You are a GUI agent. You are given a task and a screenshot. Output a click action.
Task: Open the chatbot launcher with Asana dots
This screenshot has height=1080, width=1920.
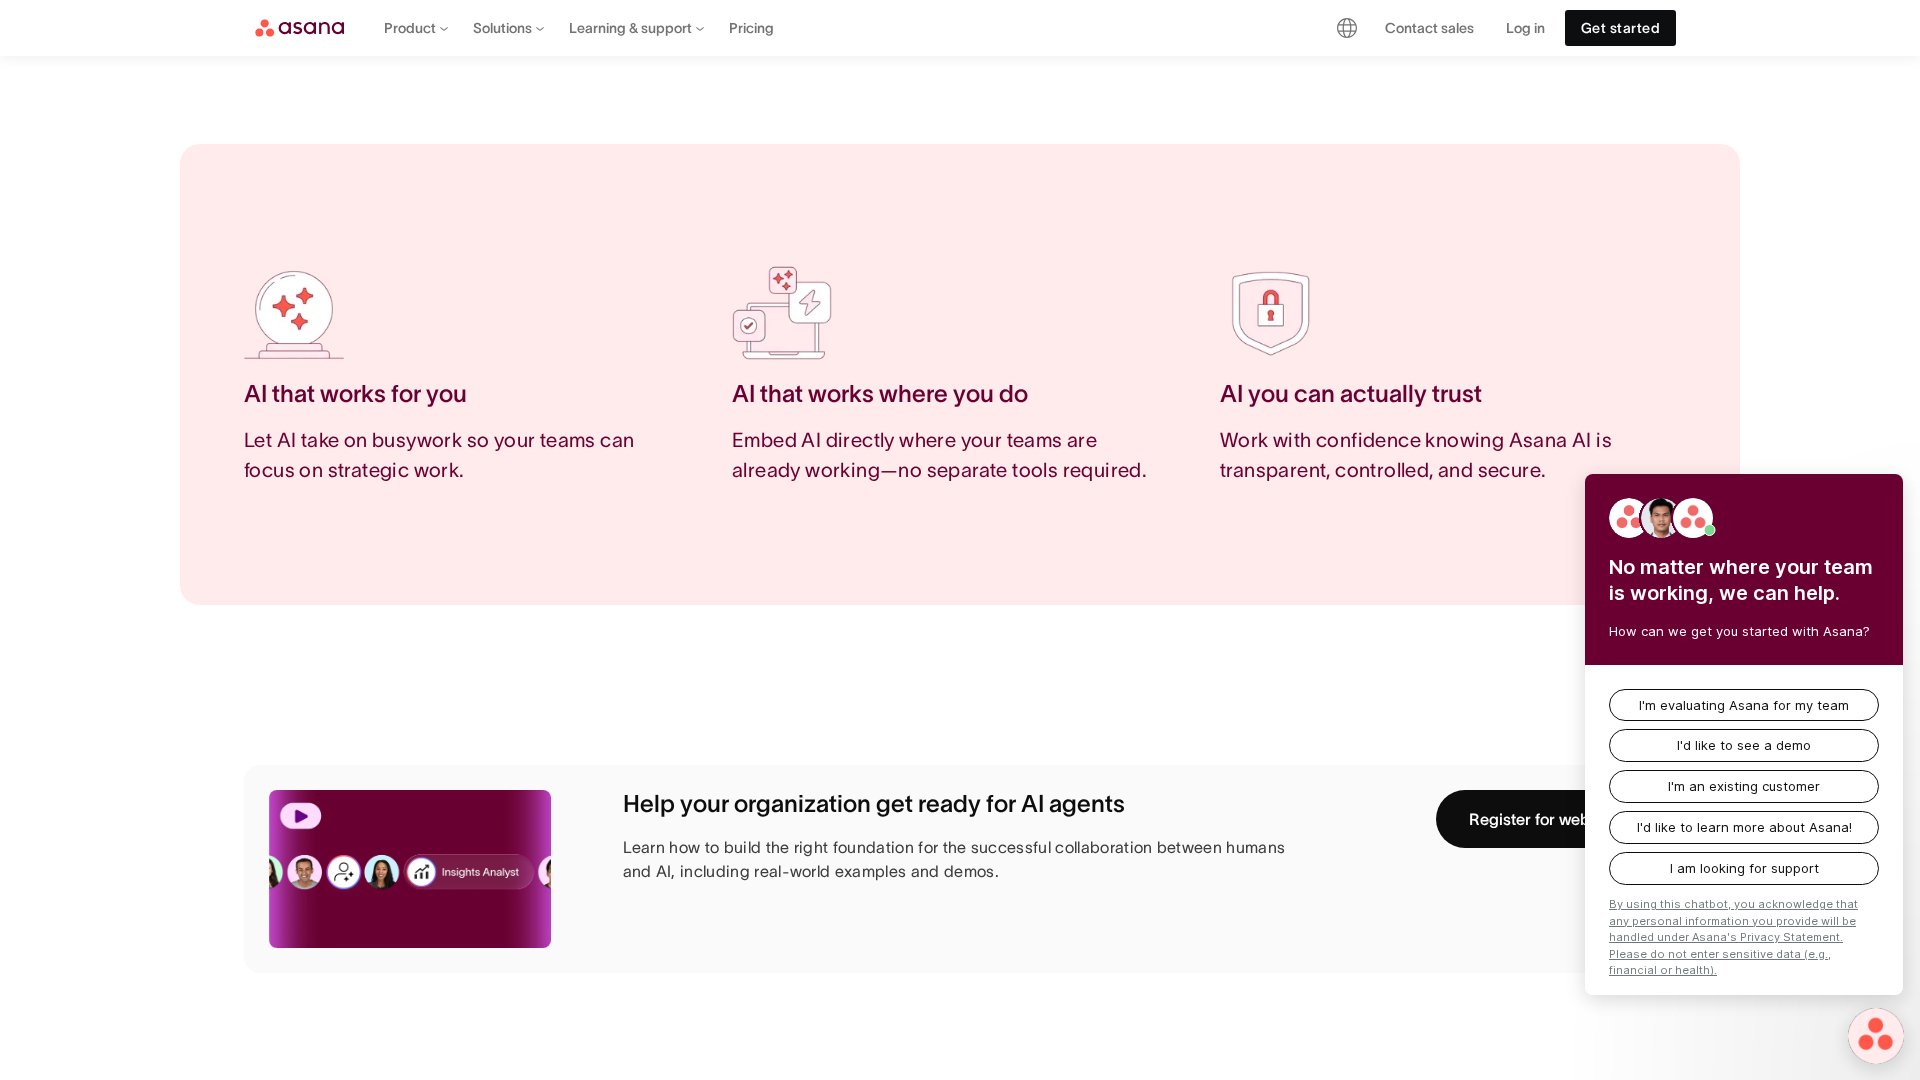[x=1875, y=1035]
